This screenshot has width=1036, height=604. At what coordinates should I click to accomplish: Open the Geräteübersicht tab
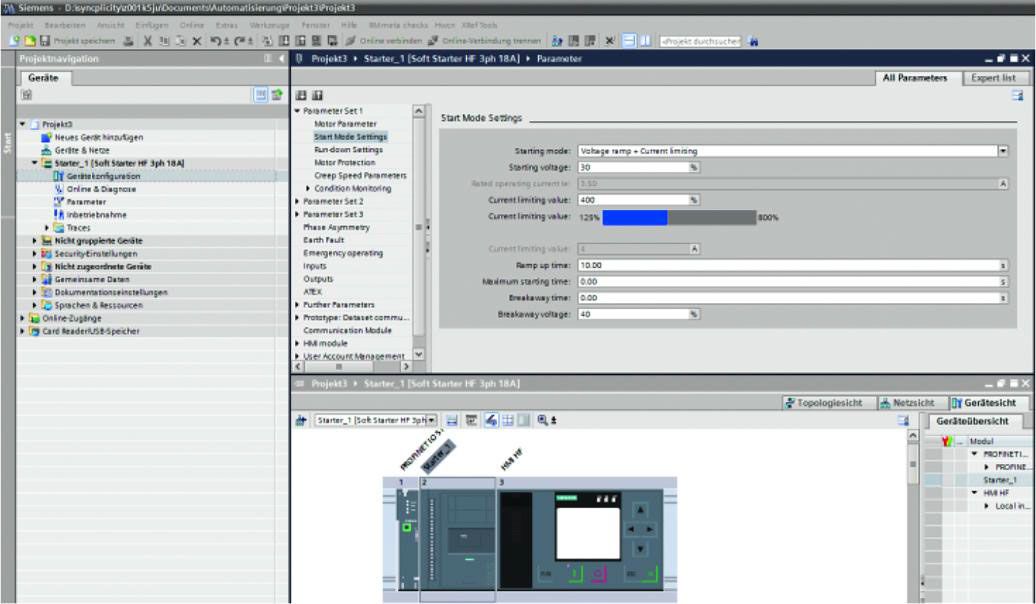coord(972,422)
